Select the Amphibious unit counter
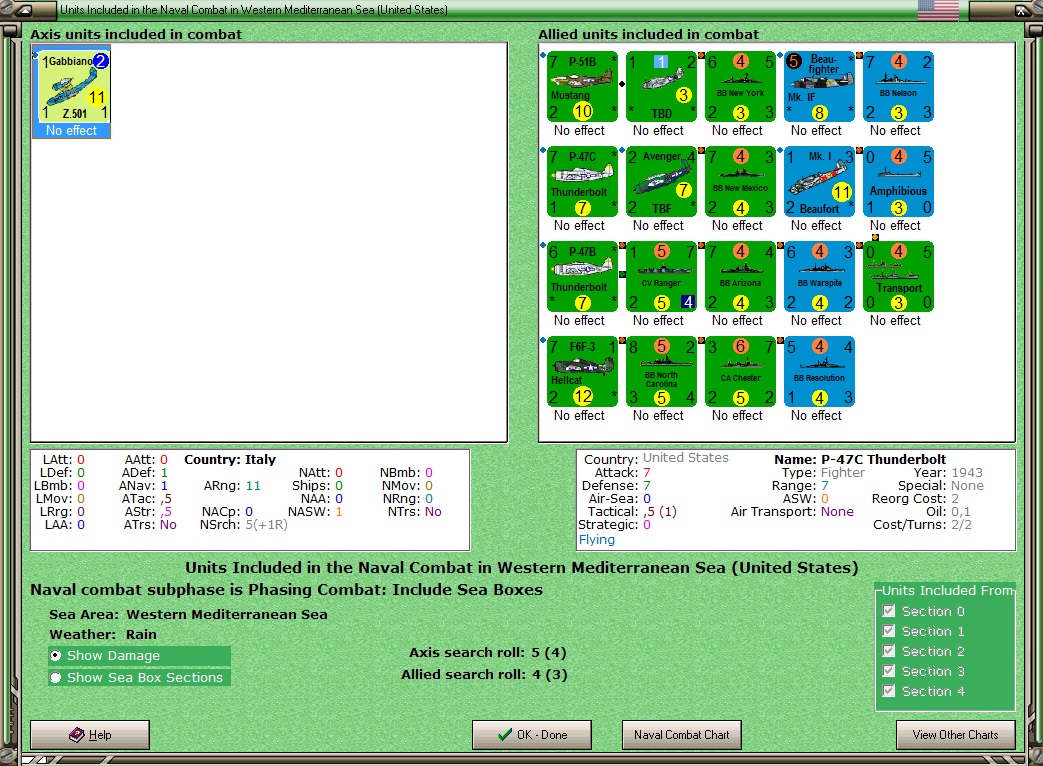The image size is (1043, 766). 899,182
